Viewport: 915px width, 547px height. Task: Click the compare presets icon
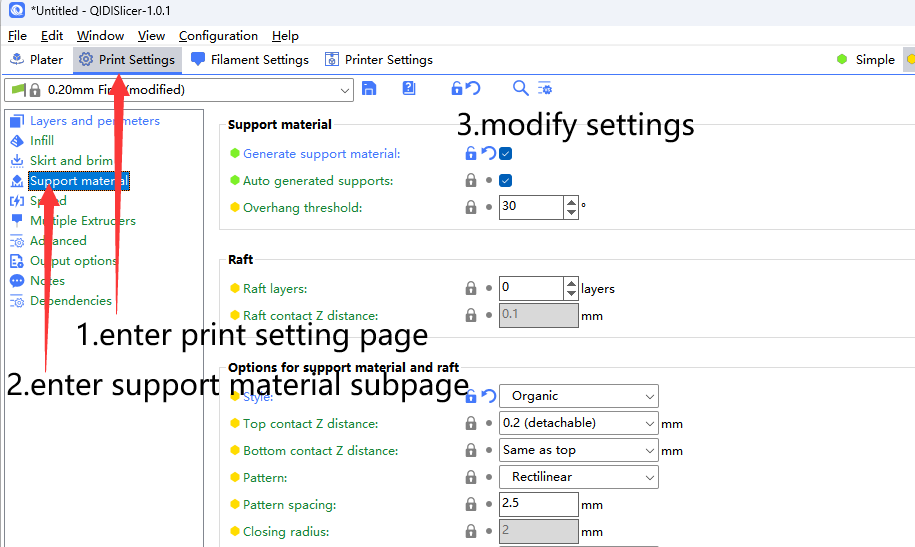(545, 89)
